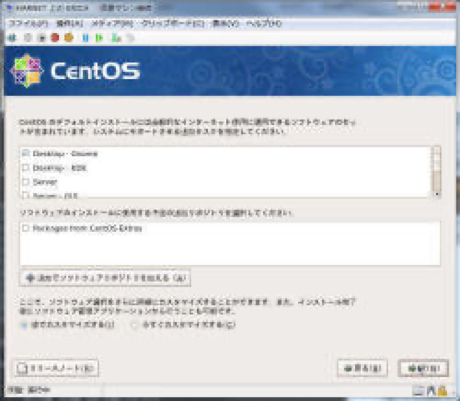Click the Back button
The height and width of the screenshot is (401, 460).
[x=362, y=368]
